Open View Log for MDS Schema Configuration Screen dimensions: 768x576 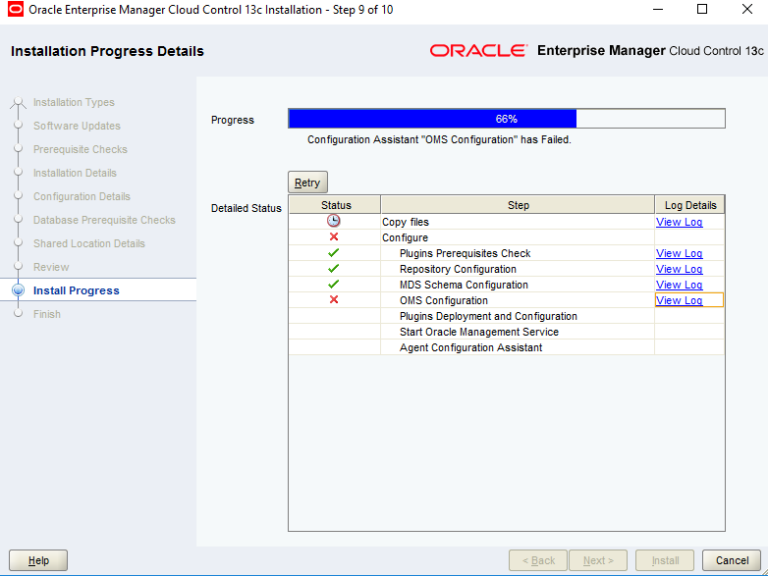[679, 285]
